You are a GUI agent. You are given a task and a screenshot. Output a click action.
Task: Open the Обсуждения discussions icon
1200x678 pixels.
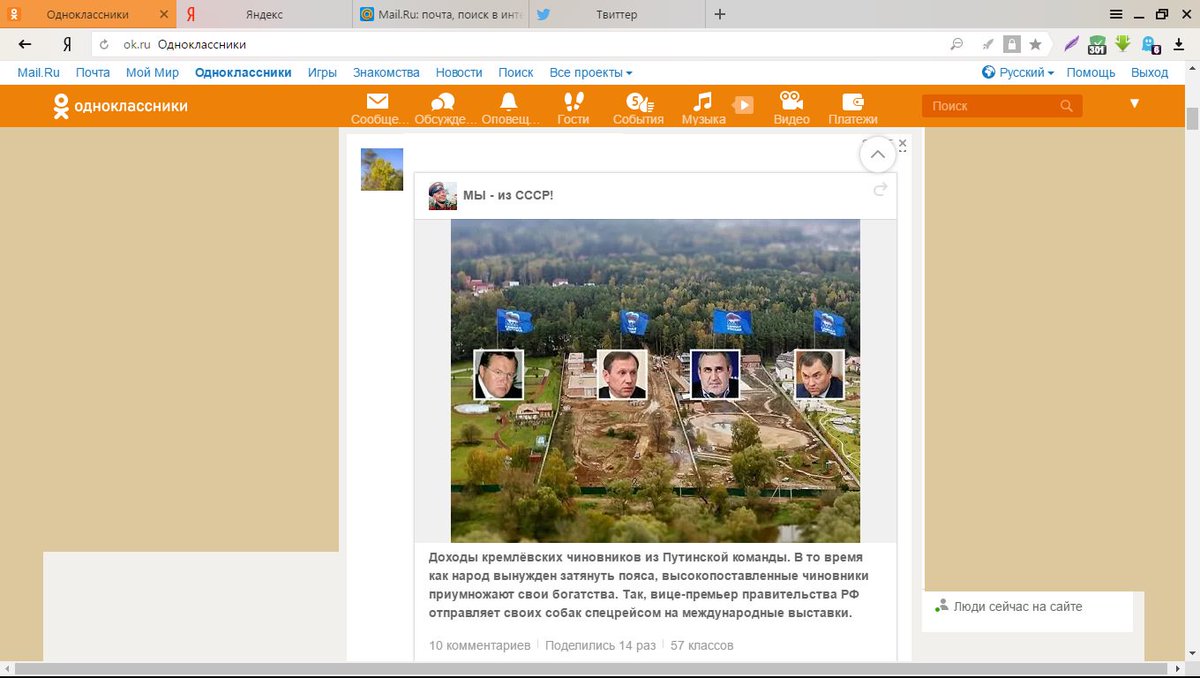443,108
